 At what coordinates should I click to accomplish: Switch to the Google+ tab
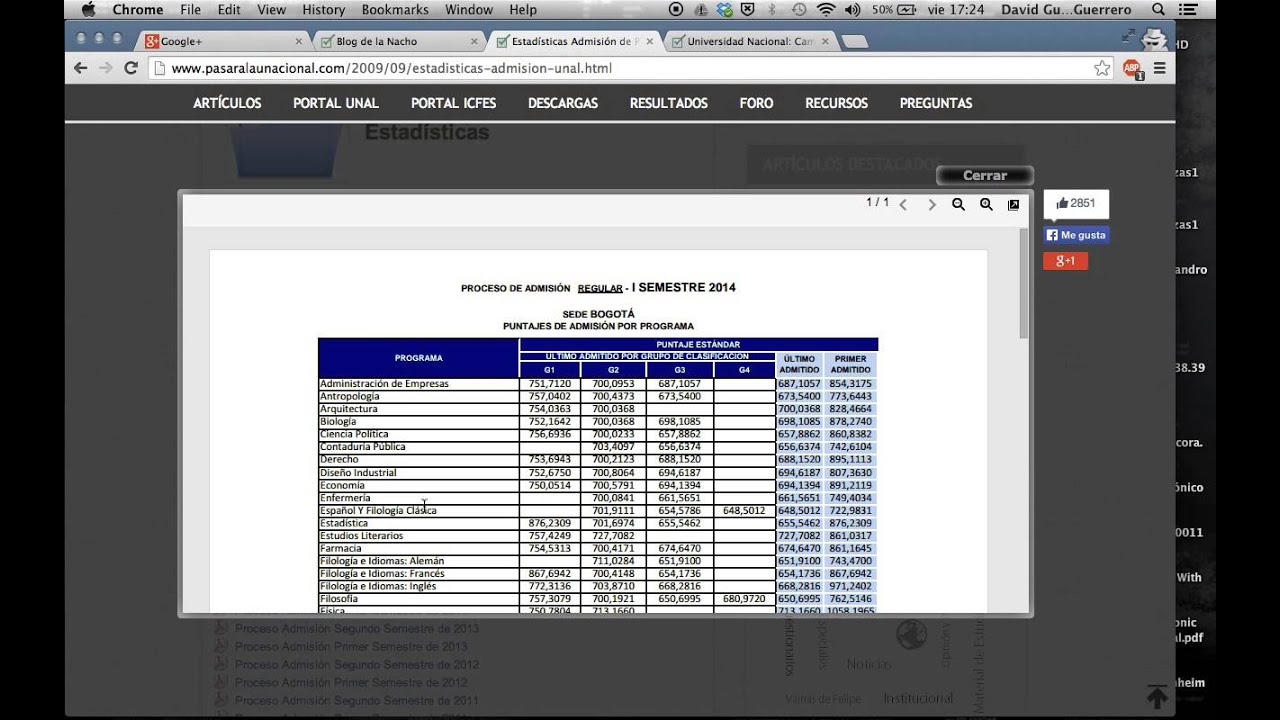point(222,42)
